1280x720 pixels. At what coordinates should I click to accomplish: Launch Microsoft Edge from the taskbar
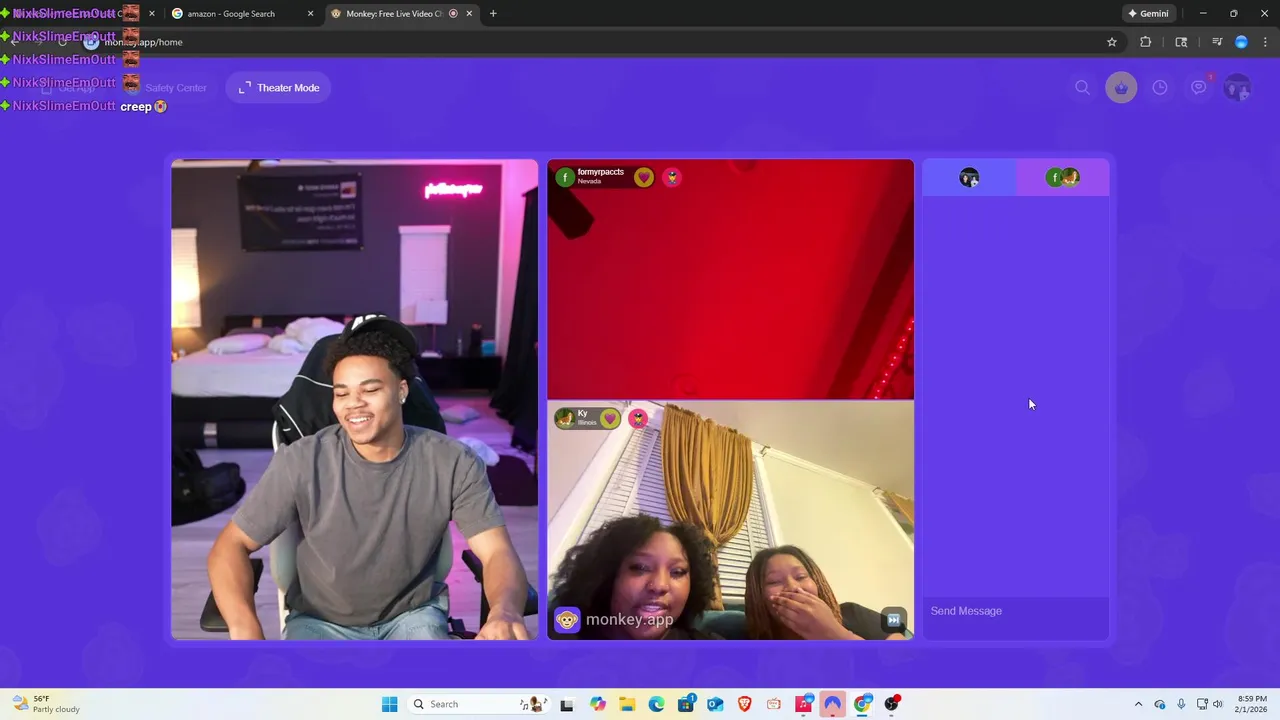pos(656,704)
